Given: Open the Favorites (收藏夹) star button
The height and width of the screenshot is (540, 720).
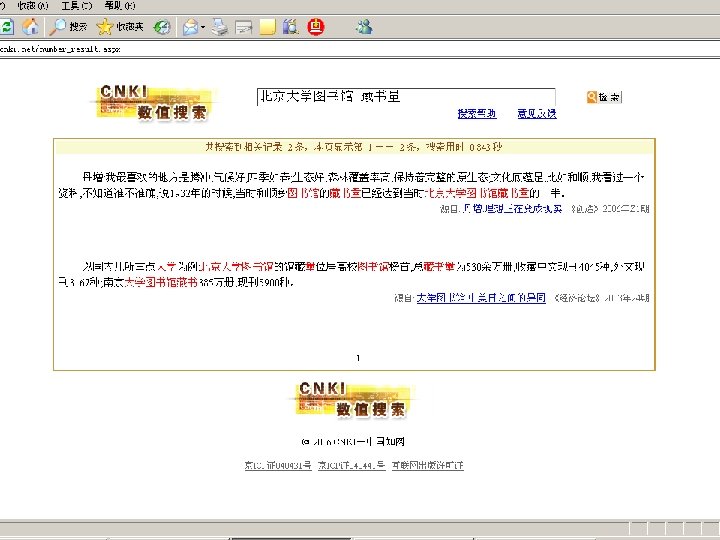Looking at the screenshot, I should tap(120, 27).
